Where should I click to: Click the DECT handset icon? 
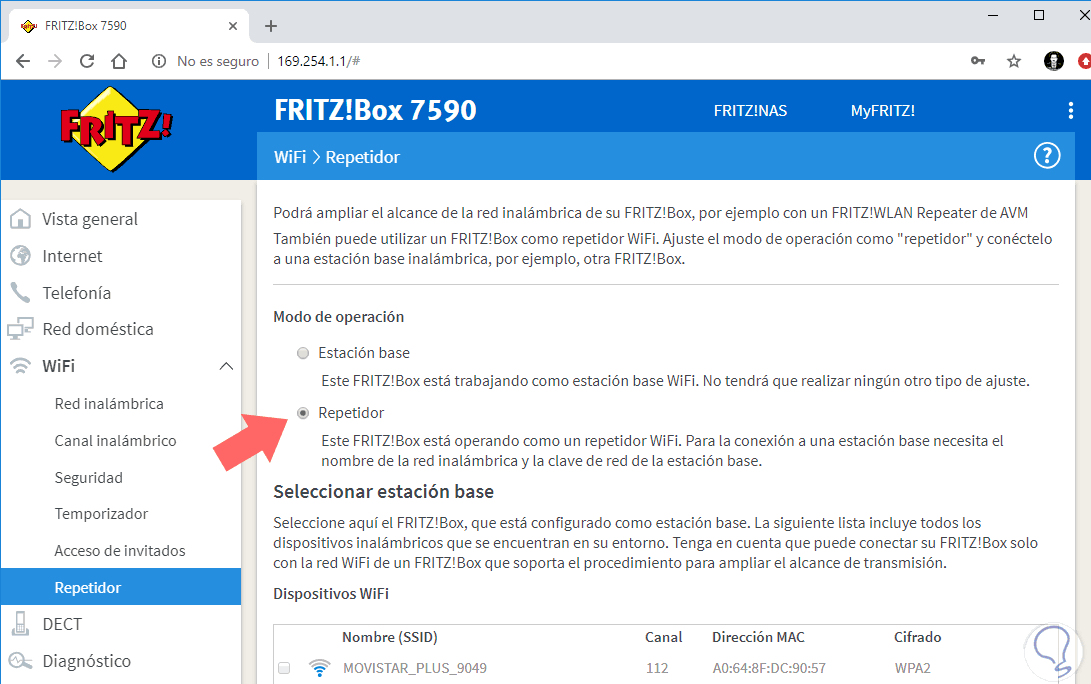click(20, 623)
